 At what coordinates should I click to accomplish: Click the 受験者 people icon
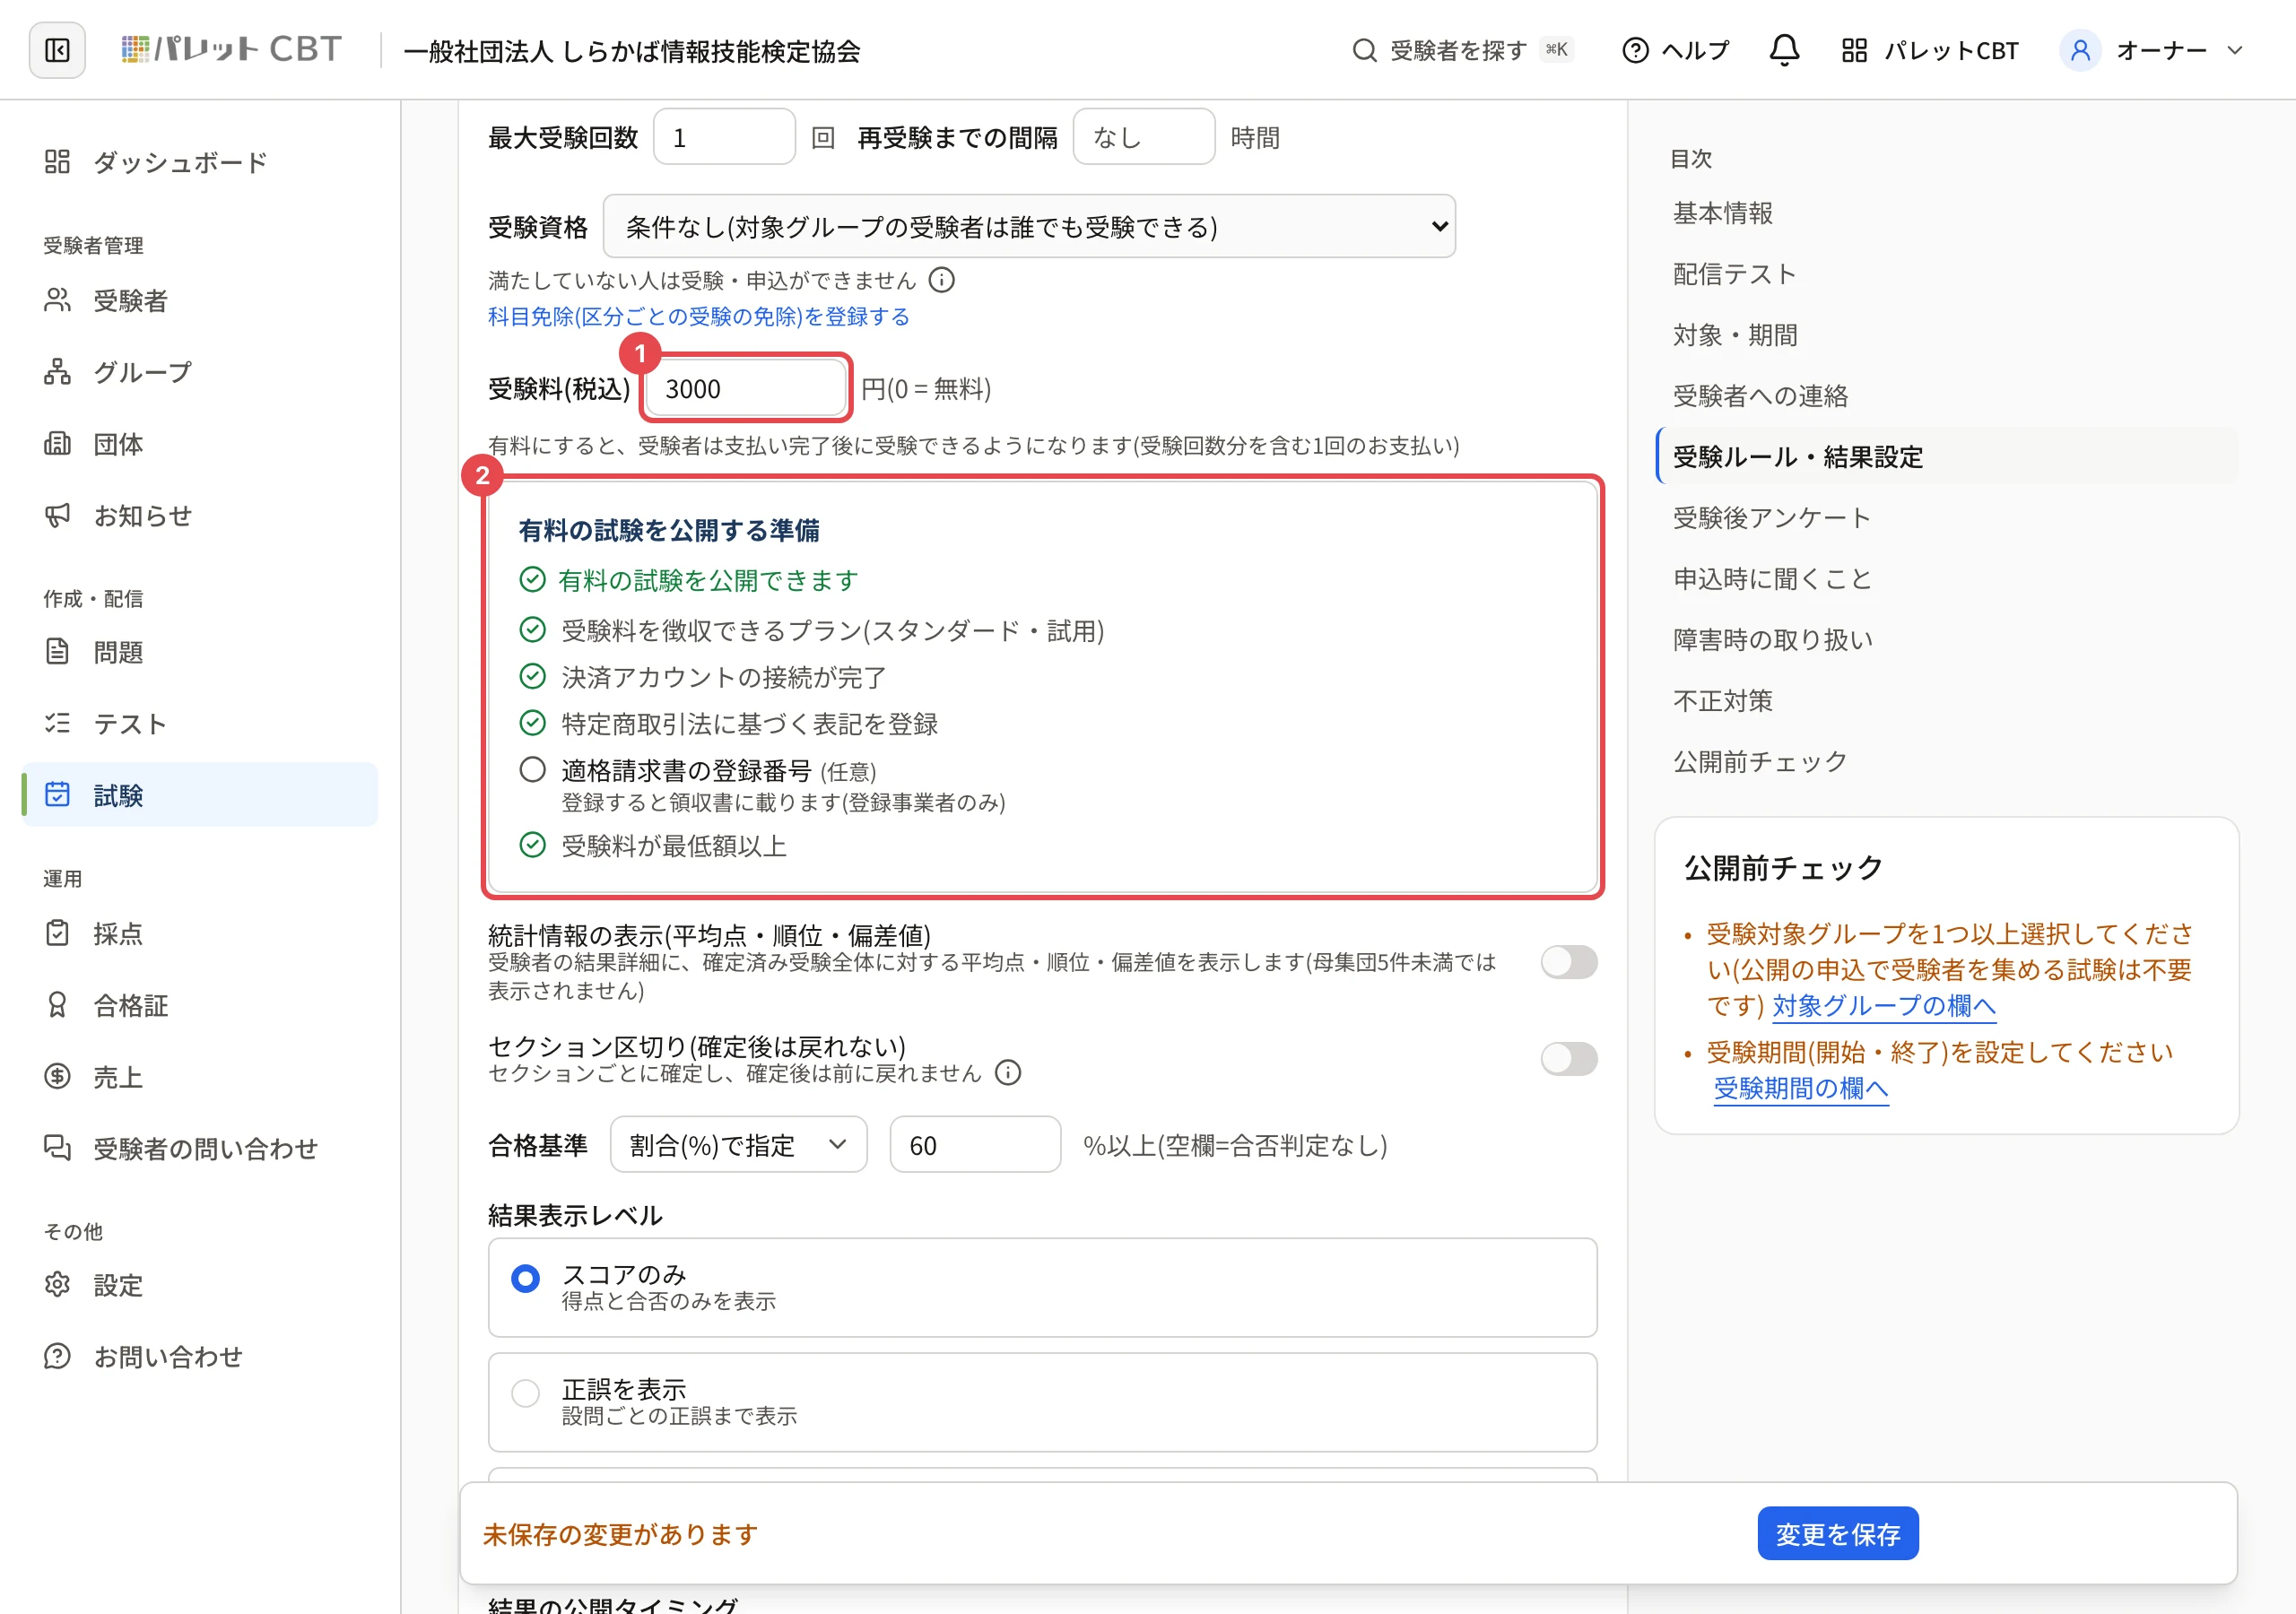point(57,300)
